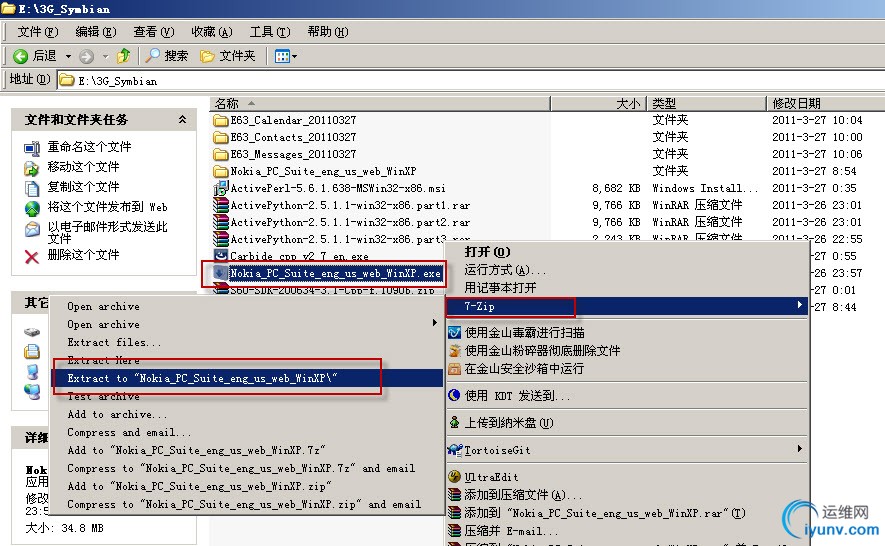Select ActivePython part1.rar archive icon
Viewport: 885px width, 546px height.
[220, 205]
